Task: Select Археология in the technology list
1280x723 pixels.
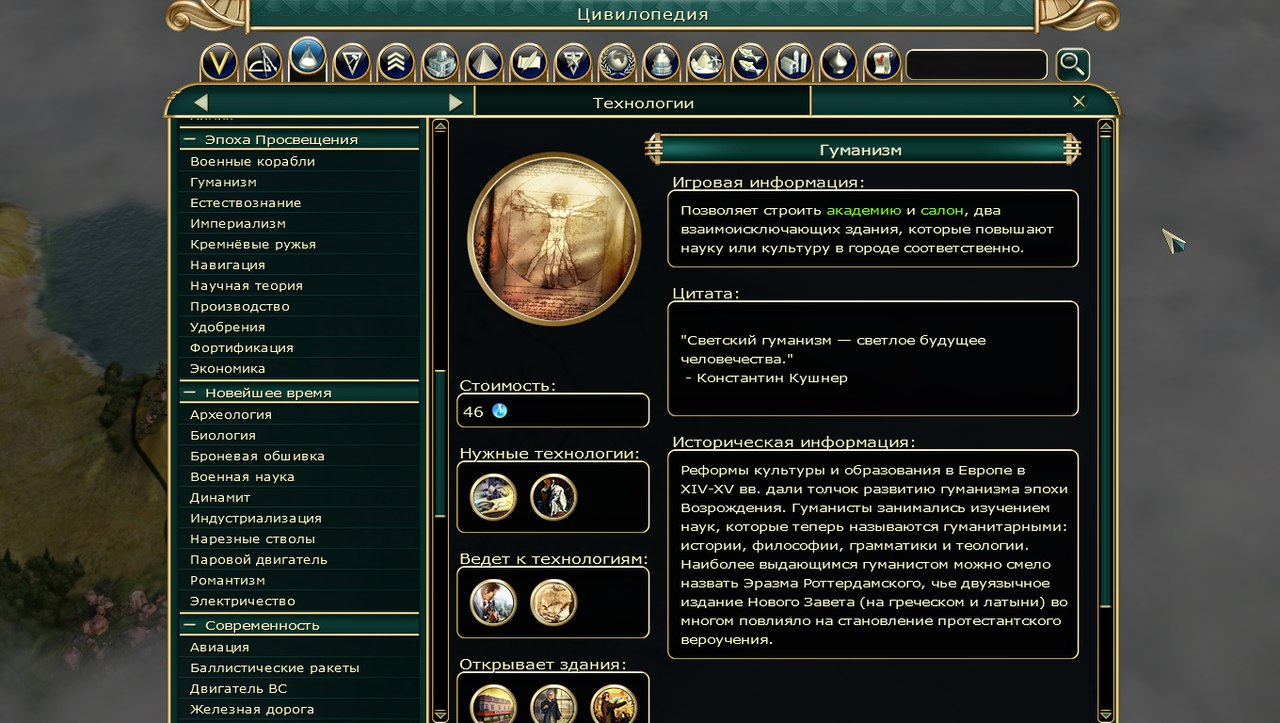Action: (x=231, y=414)
